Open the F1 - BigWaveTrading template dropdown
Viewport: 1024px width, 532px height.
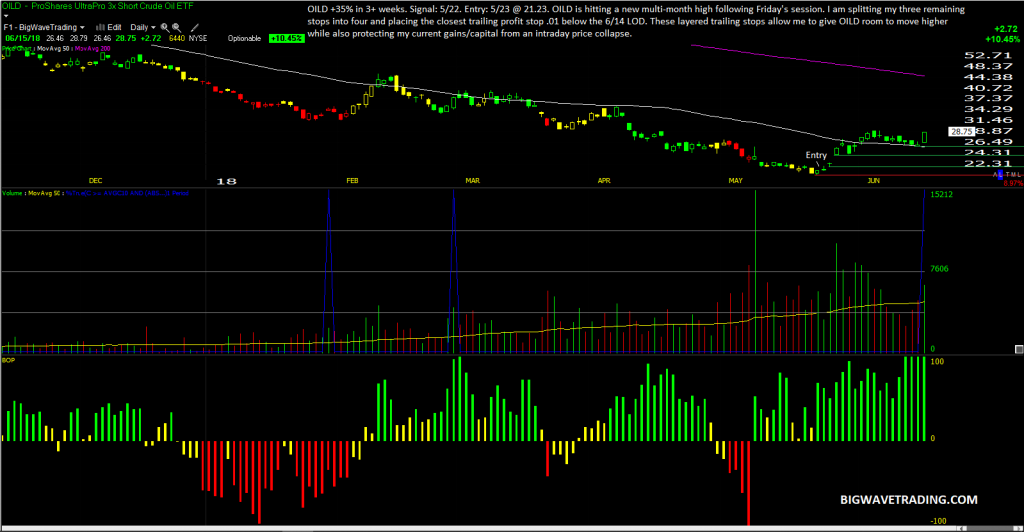[x=44, y=27]
